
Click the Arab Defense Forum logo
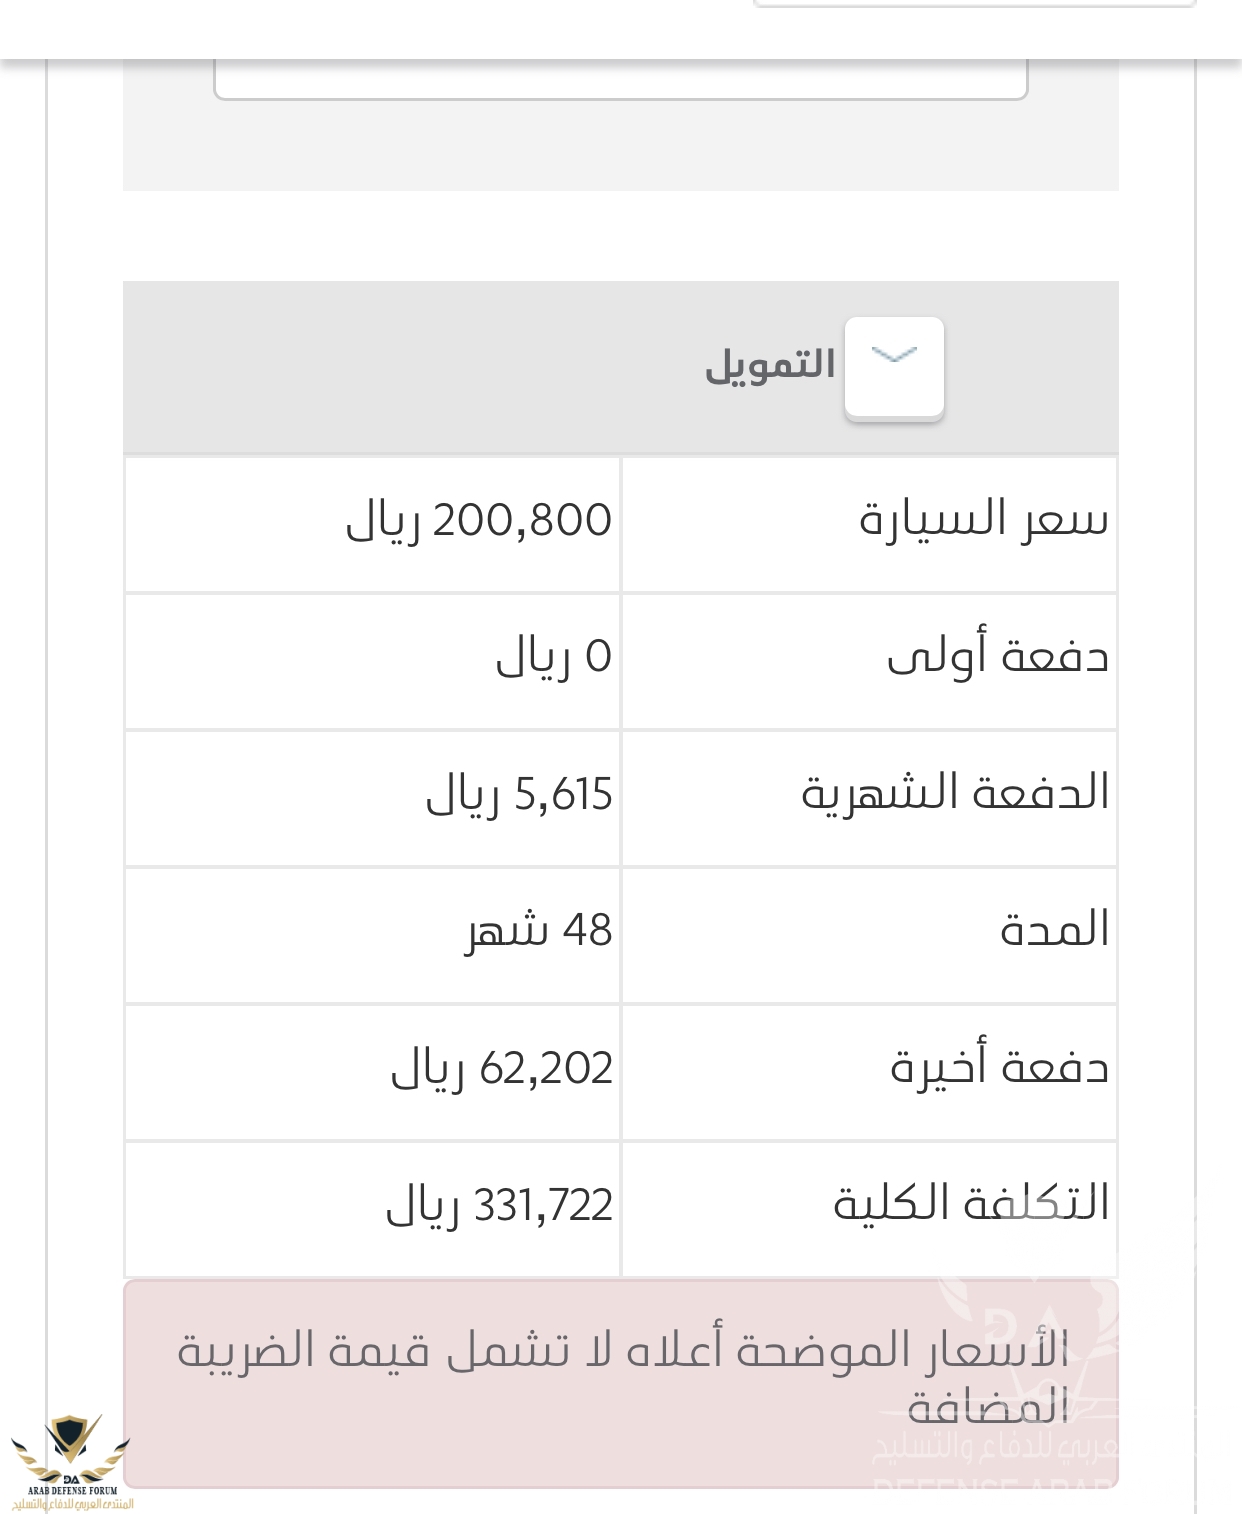pos(71,1462)
